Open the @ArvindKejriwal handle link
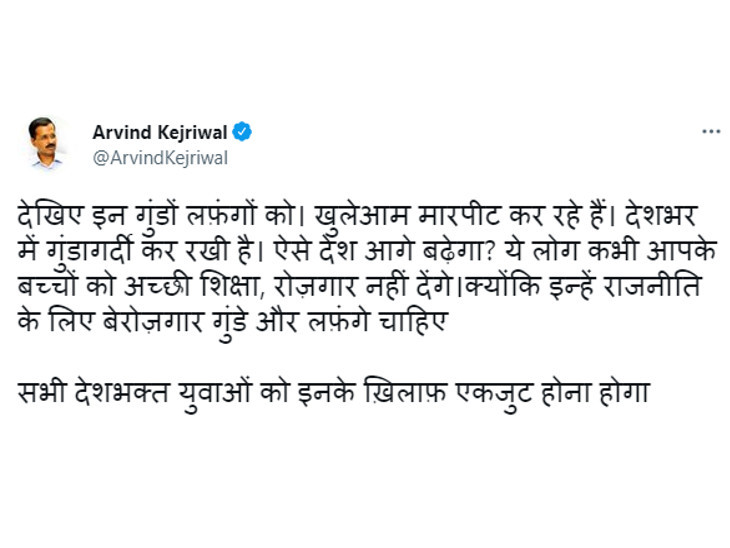 tap(160, 157)
